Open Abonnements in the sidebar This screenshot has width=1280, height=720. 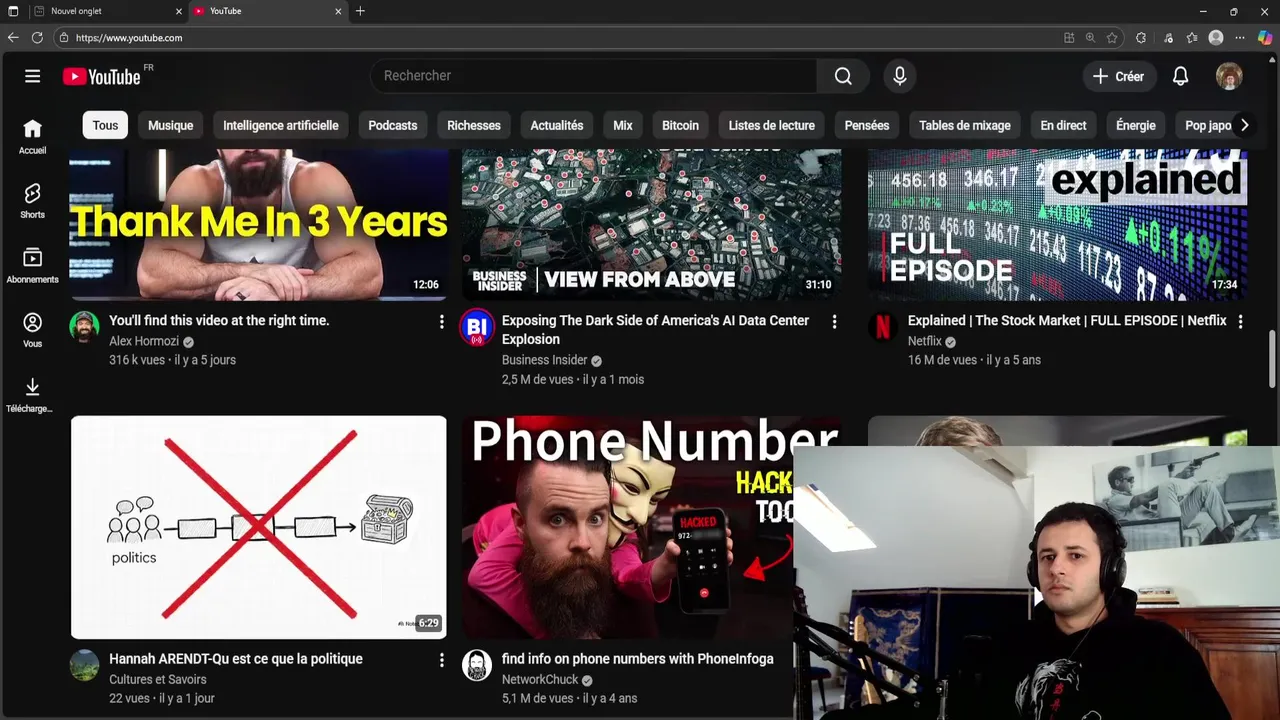[x=32, y=266]
